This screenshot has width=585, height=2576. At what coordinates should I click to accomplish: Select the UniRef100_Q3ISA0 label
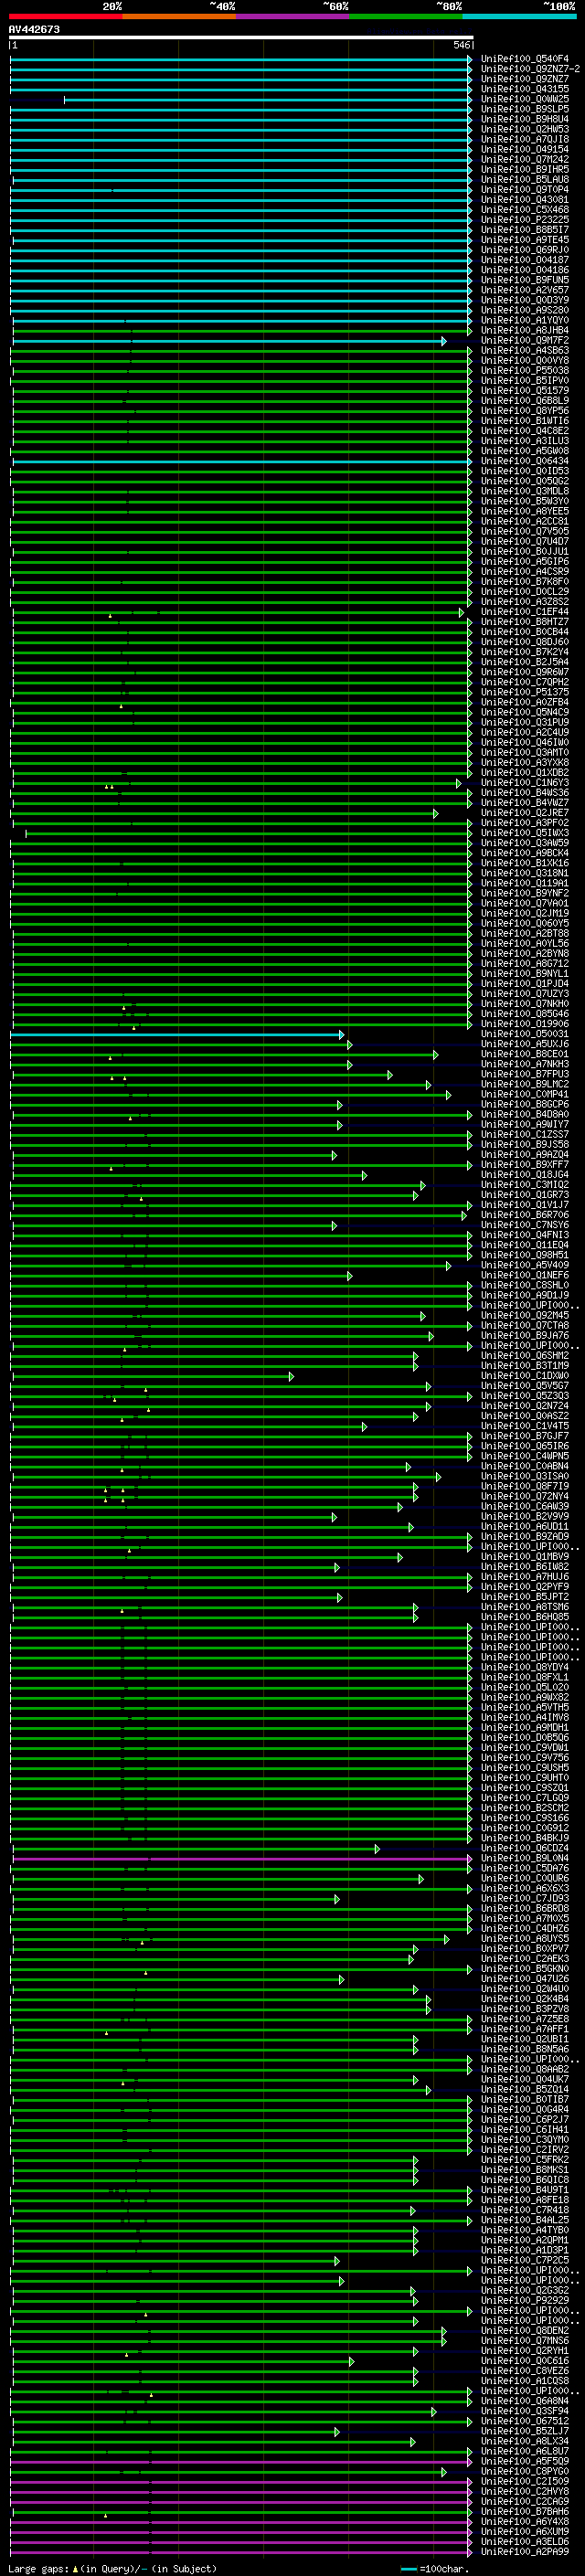525,1476
